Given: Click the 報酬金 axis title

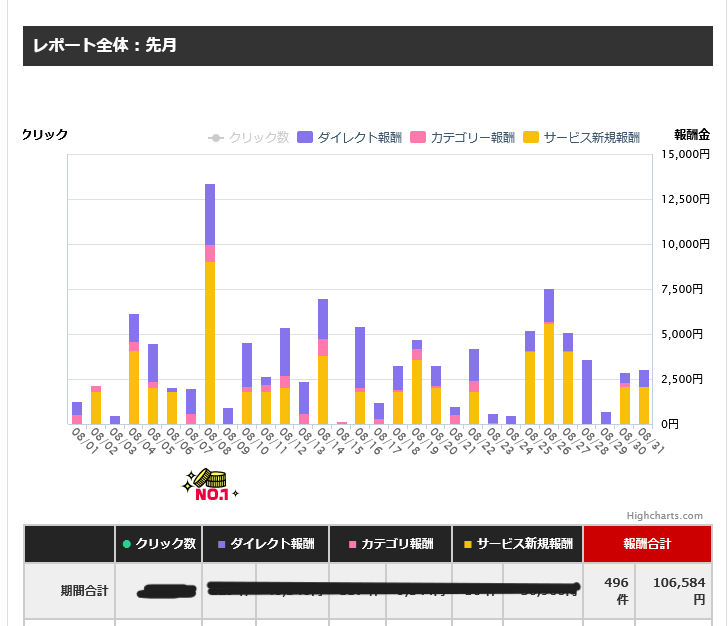Looking at the screenshot, I should (691, 135).
